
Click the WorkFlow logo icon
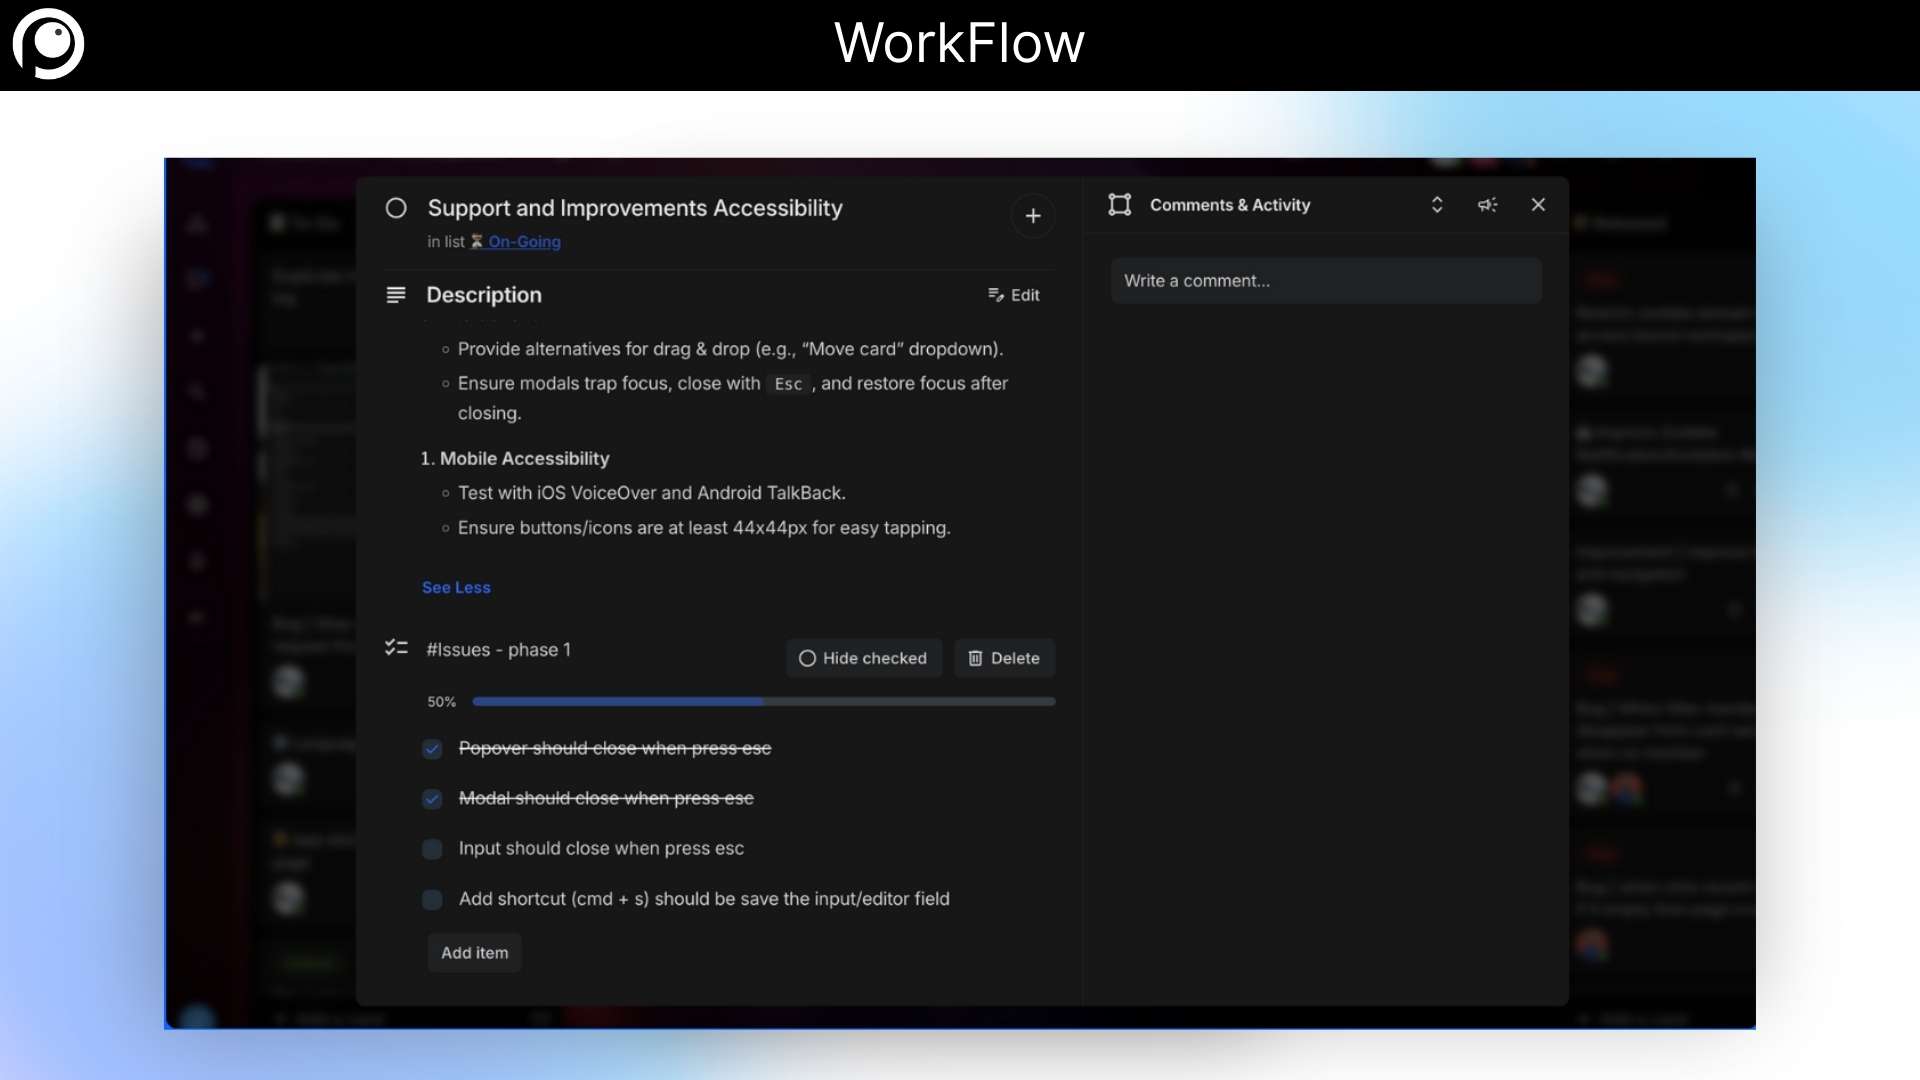(48, 44)
